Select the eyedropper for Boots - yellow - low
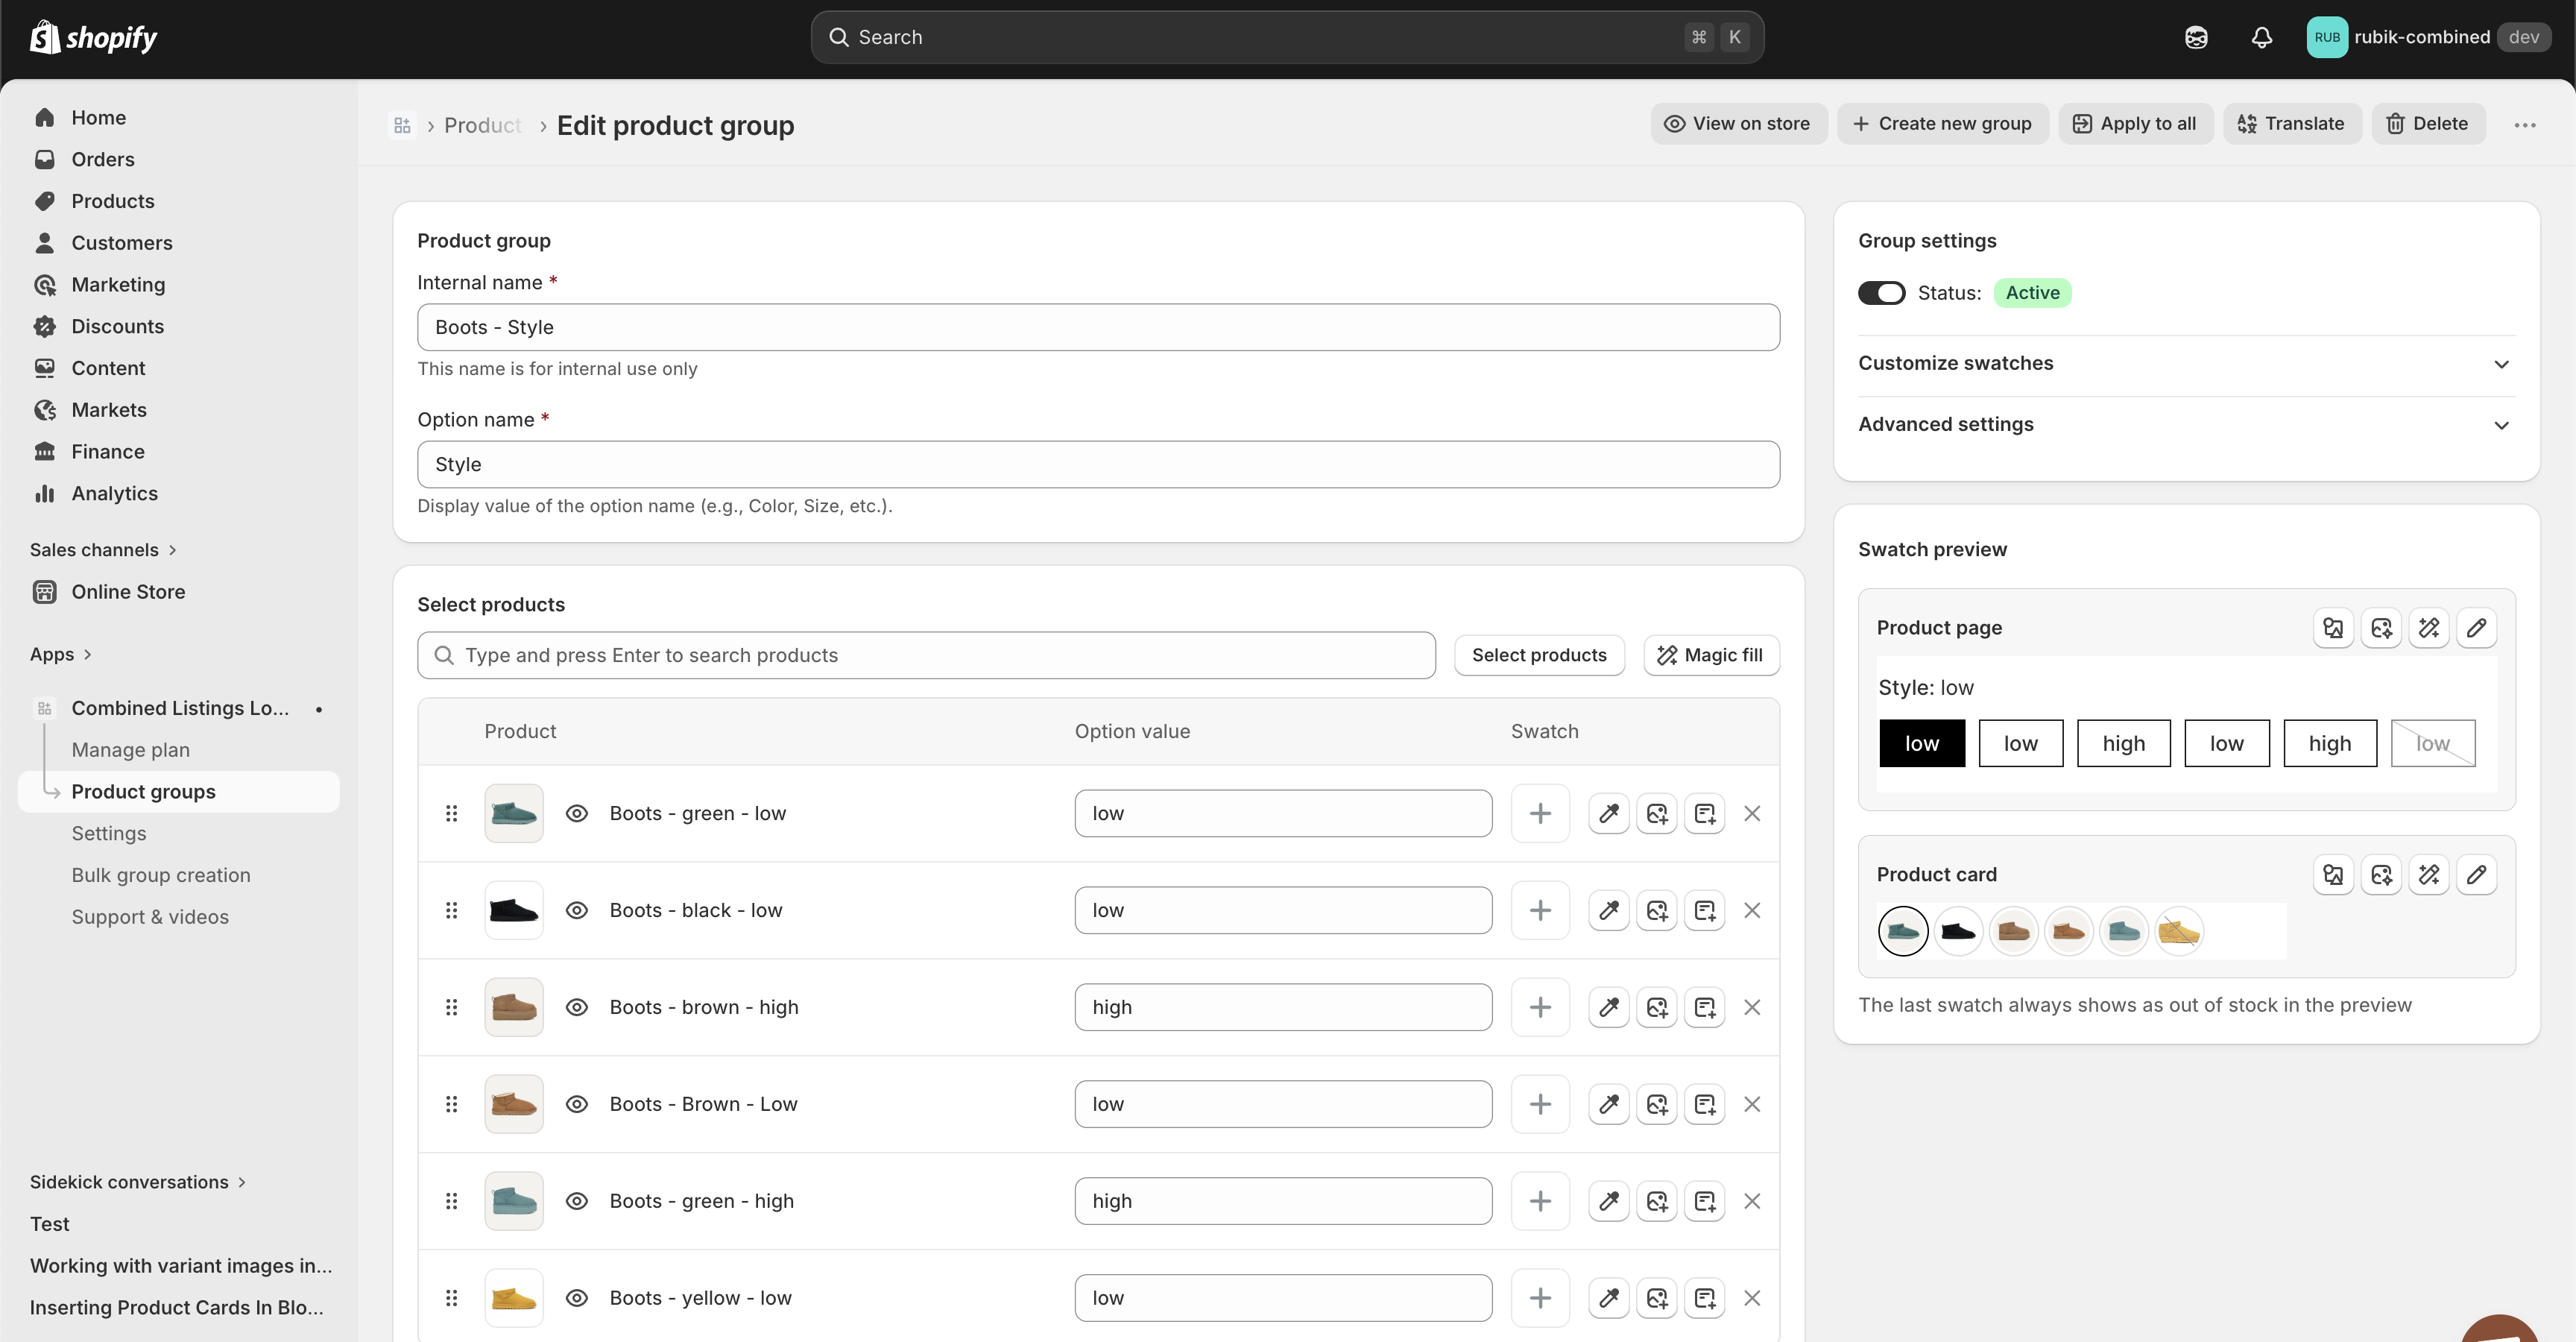 coord(1609,1297)
